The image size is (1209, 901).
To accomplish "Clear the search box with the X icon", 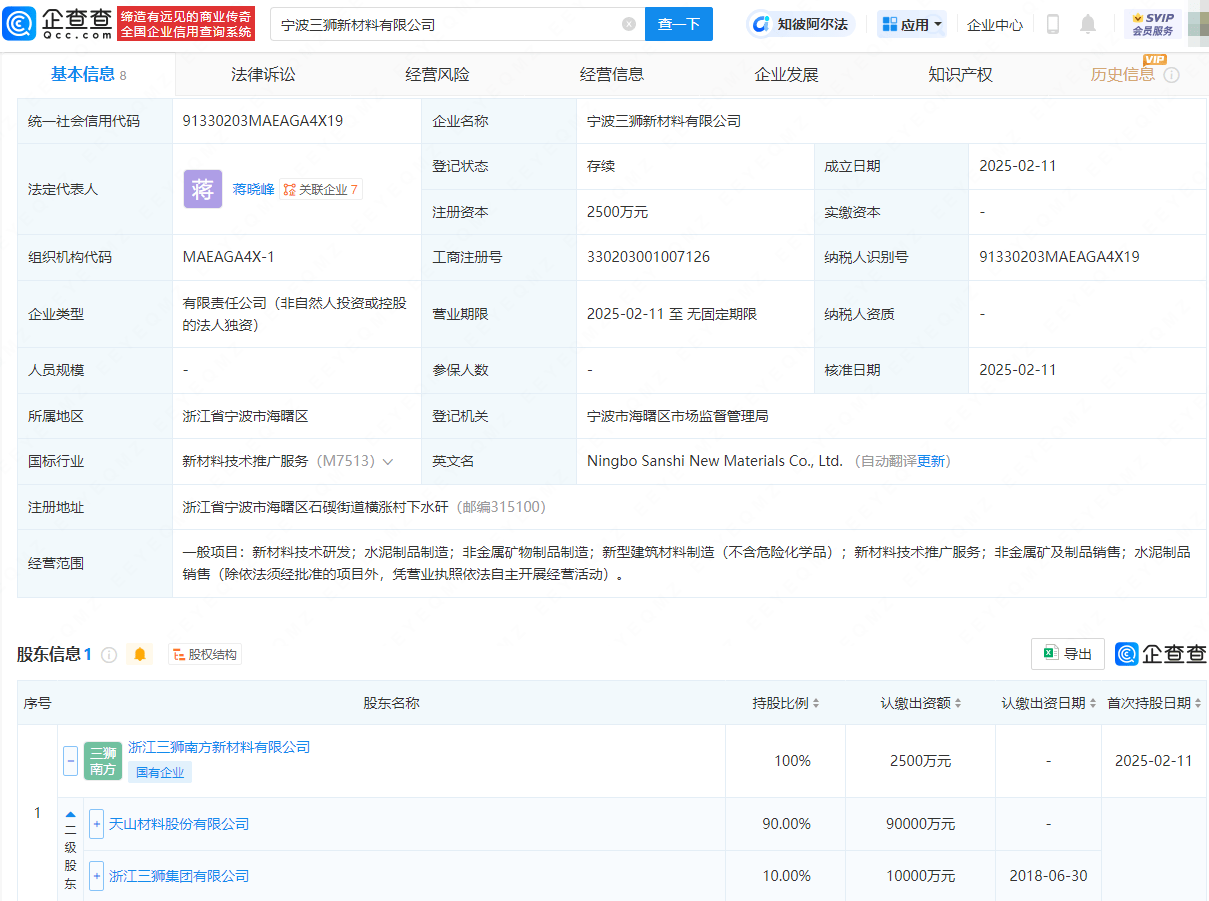I will (x=629, y=24).
